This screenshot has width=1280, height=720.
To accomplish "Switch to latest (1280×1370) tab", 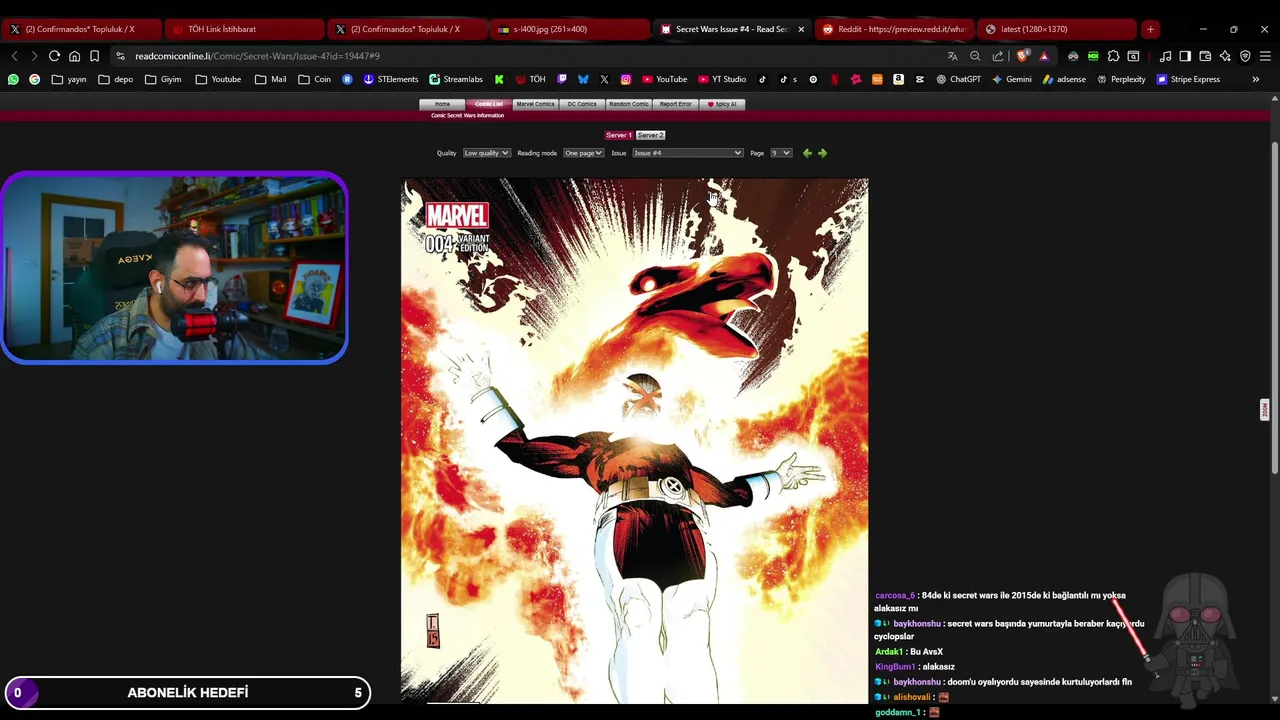I will point(1055,29).
